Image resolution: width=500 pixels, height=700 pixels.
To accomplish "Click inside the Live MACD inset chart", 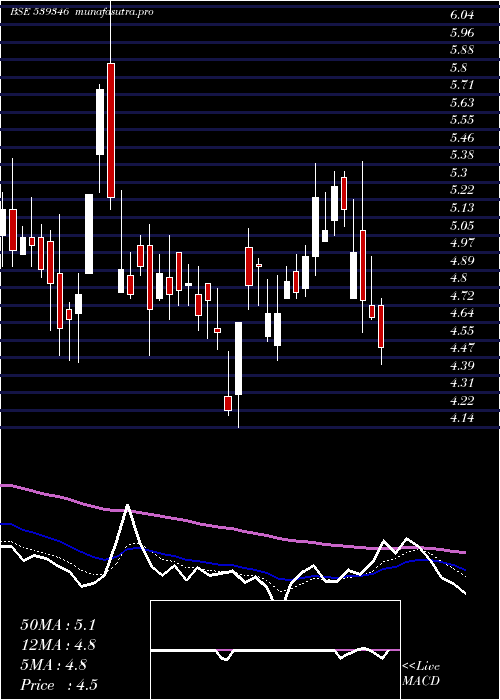I will (275, 650).
